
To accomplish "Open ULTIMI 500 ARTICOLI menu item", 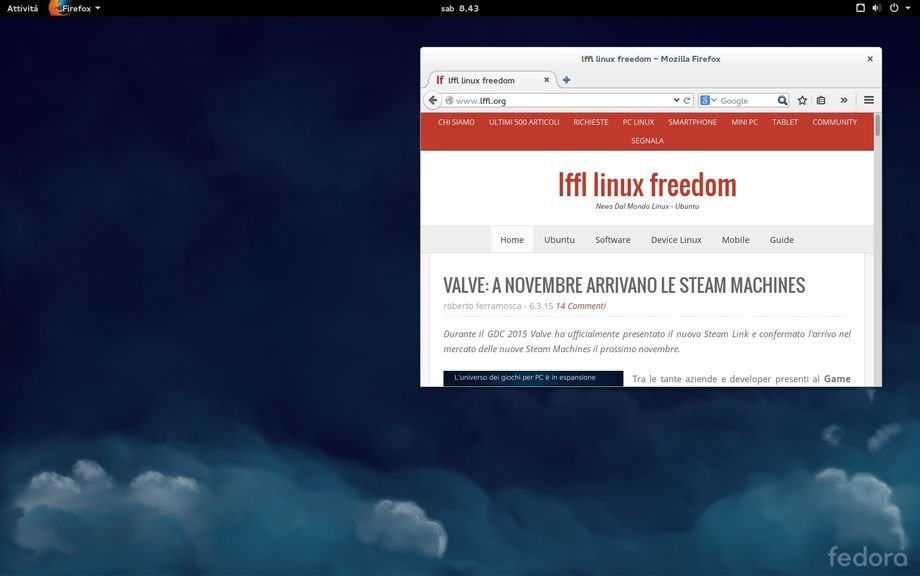I will (x=524, y=122).
